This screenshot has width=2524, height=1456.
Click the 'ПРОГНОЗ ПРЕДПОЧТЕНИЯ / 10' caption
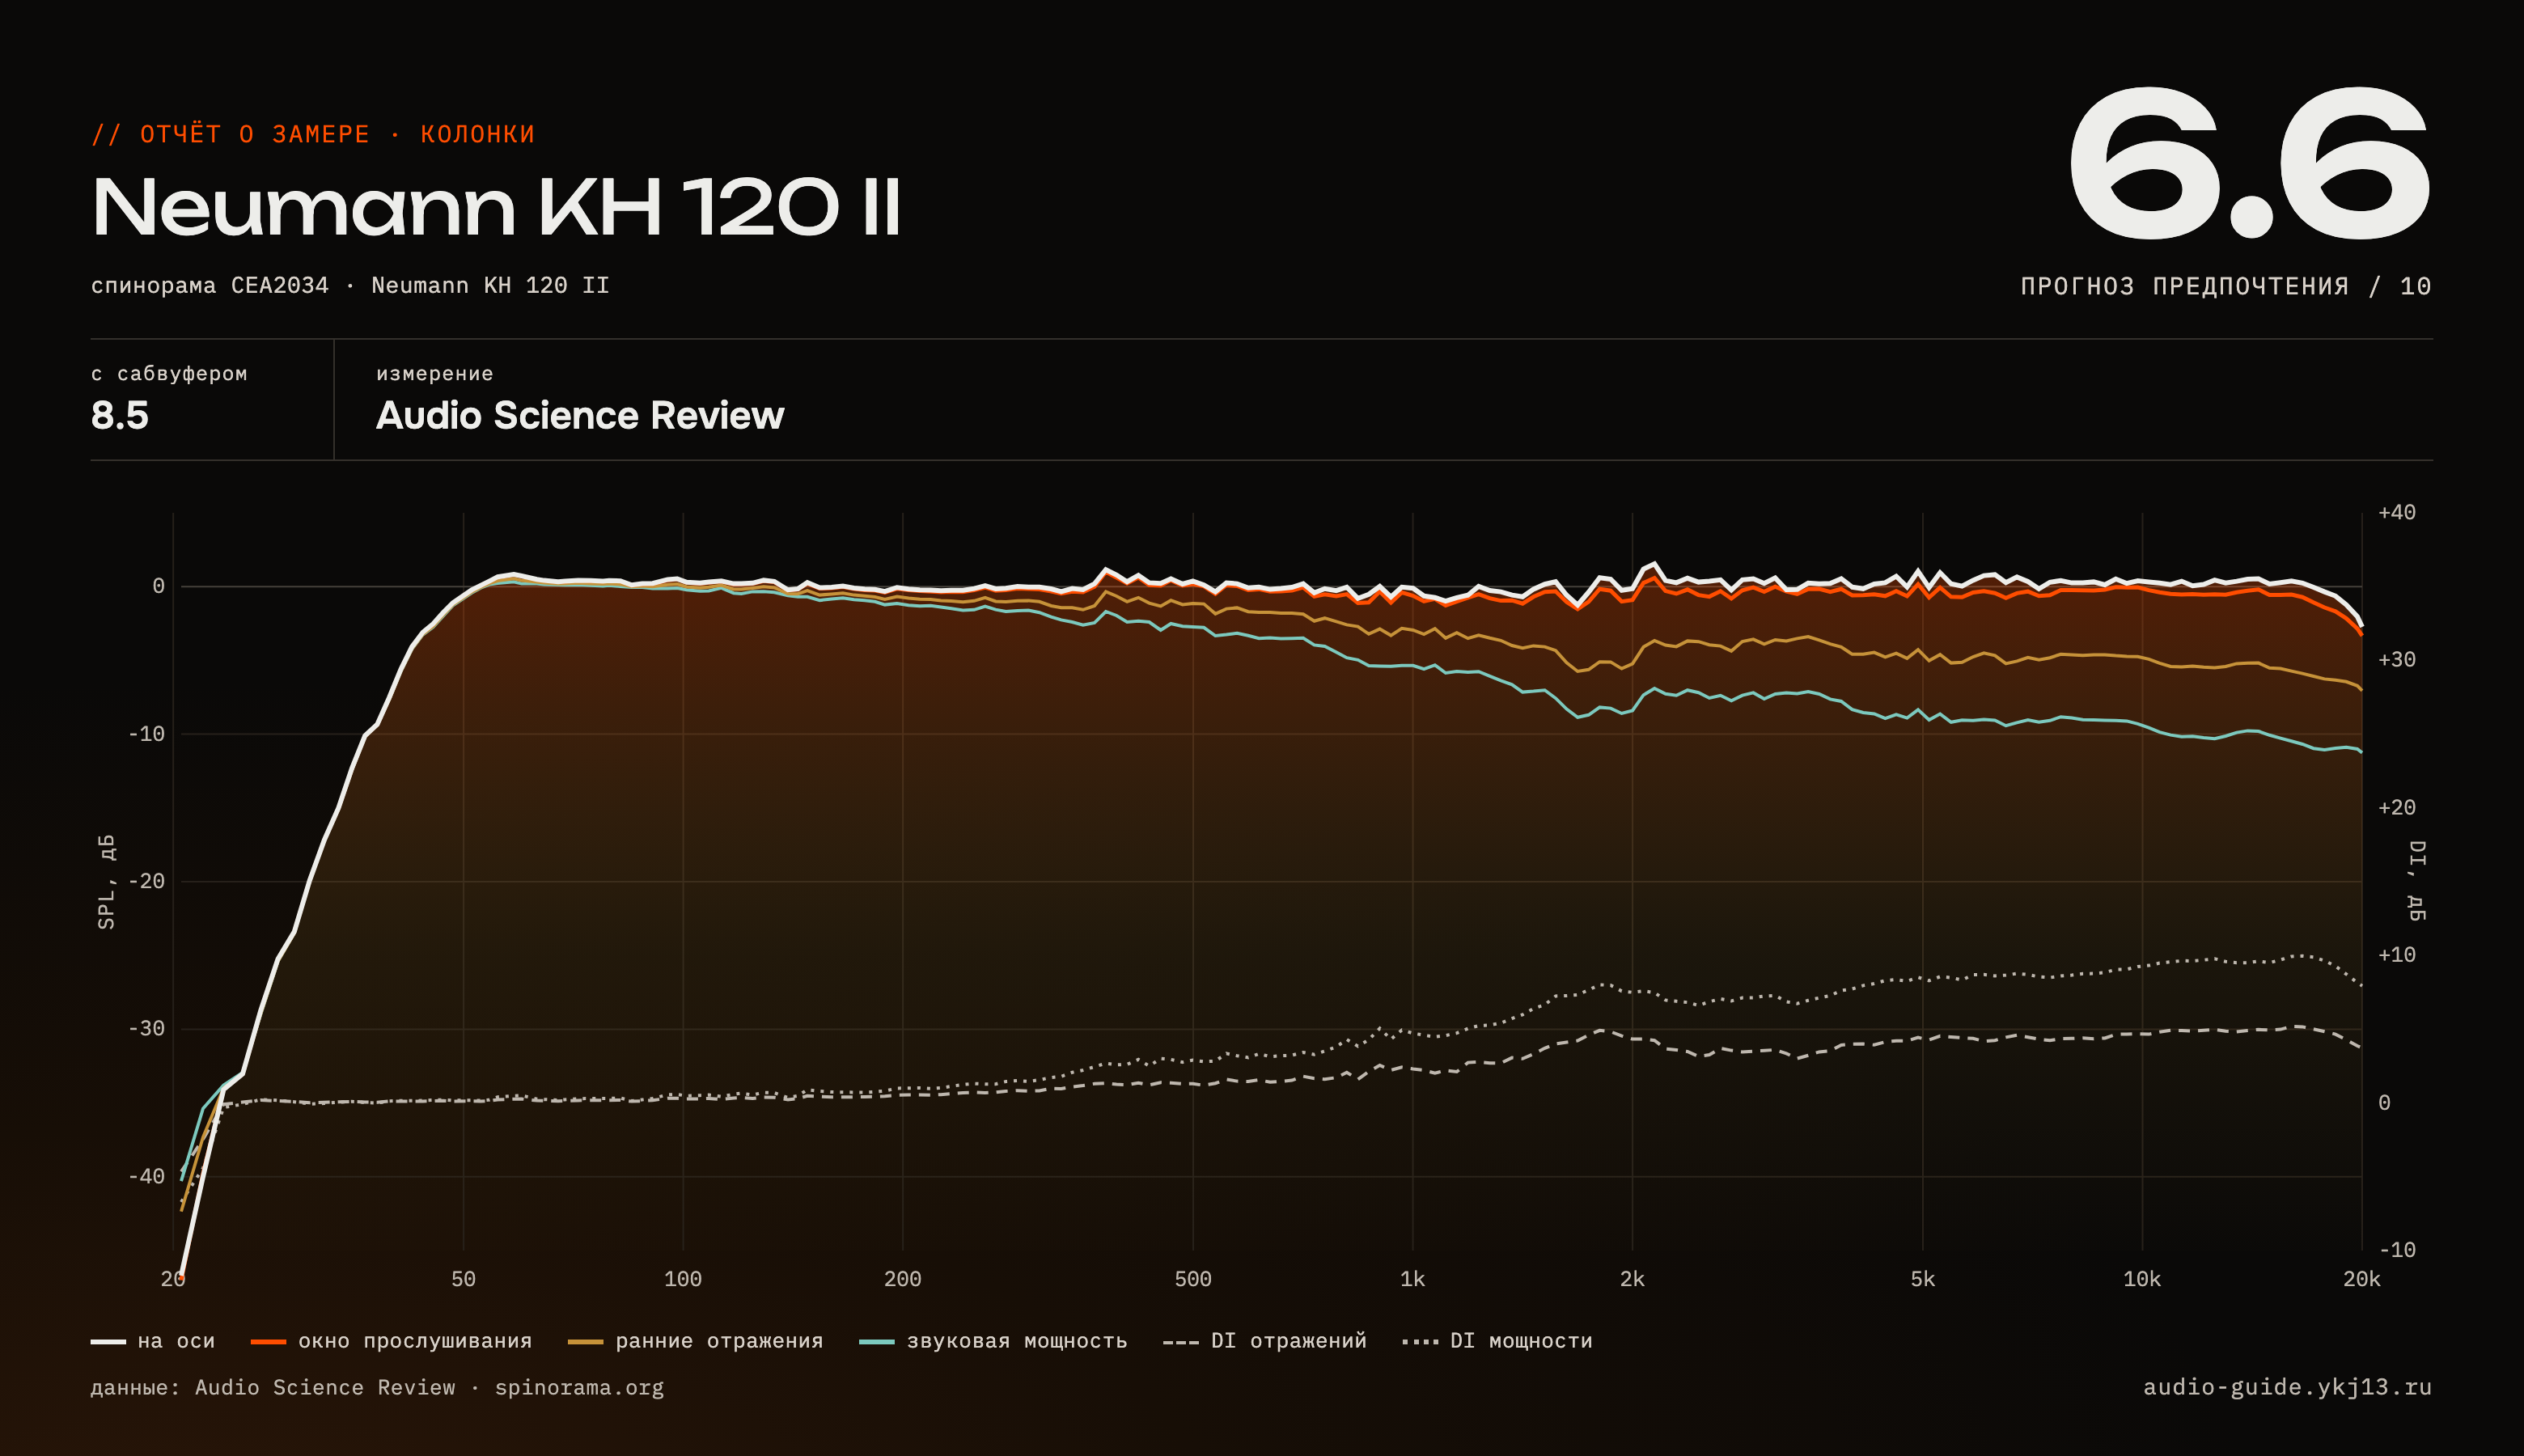pyautogui.click(x=2226, y=287)
